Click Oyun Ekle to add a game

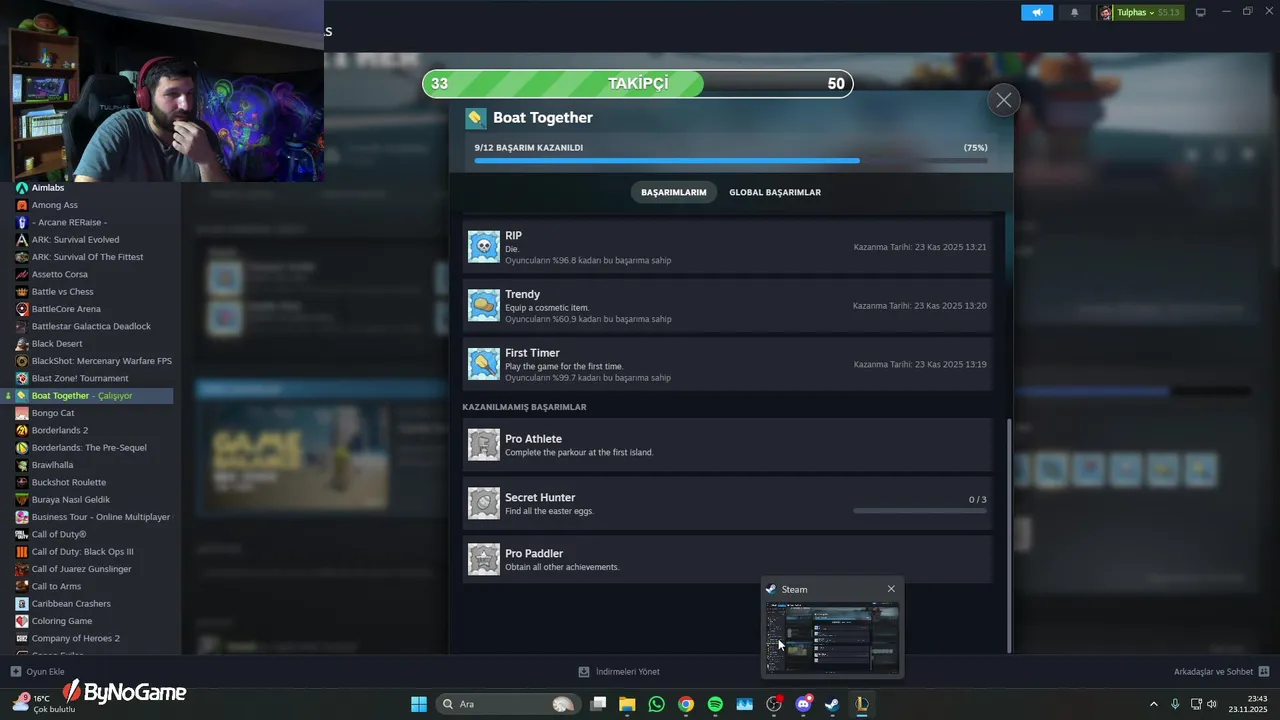tap(37, 672)
